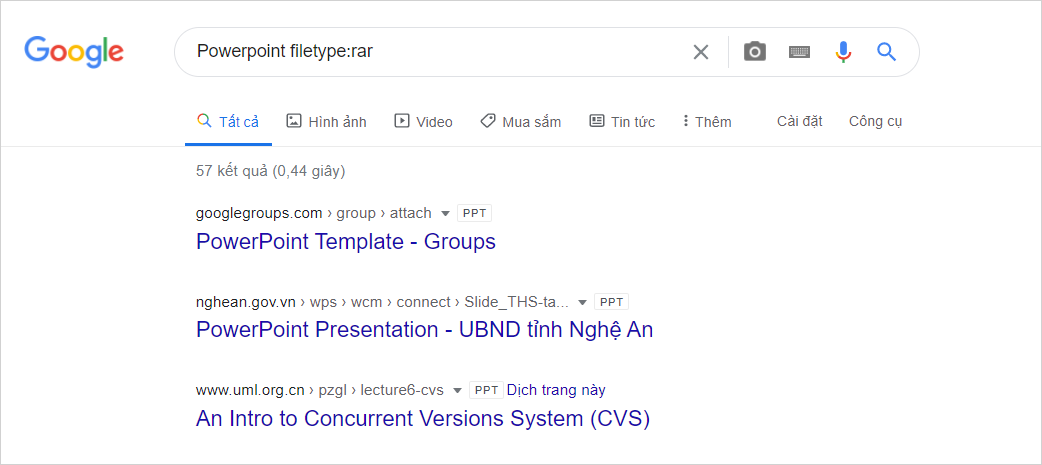Expand dropdown arrow next to nghean.gov.vn result
Viewport: 1042px width, 465px height.
point(582,302)
